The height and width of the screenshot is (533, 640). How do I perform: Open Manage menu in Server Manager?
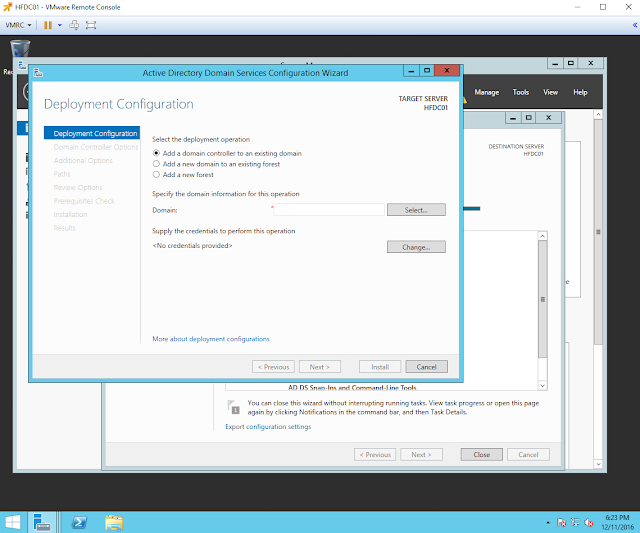[x=487, y=92]
